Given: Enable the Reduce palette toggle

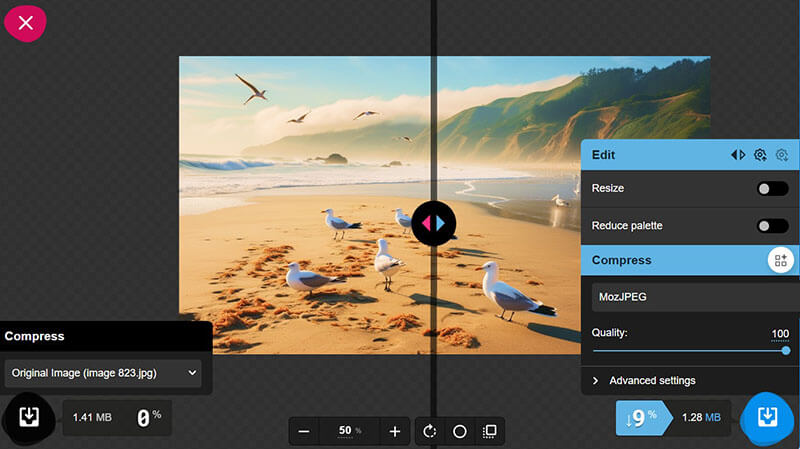Looking at the screenshot, I should 772,226.
